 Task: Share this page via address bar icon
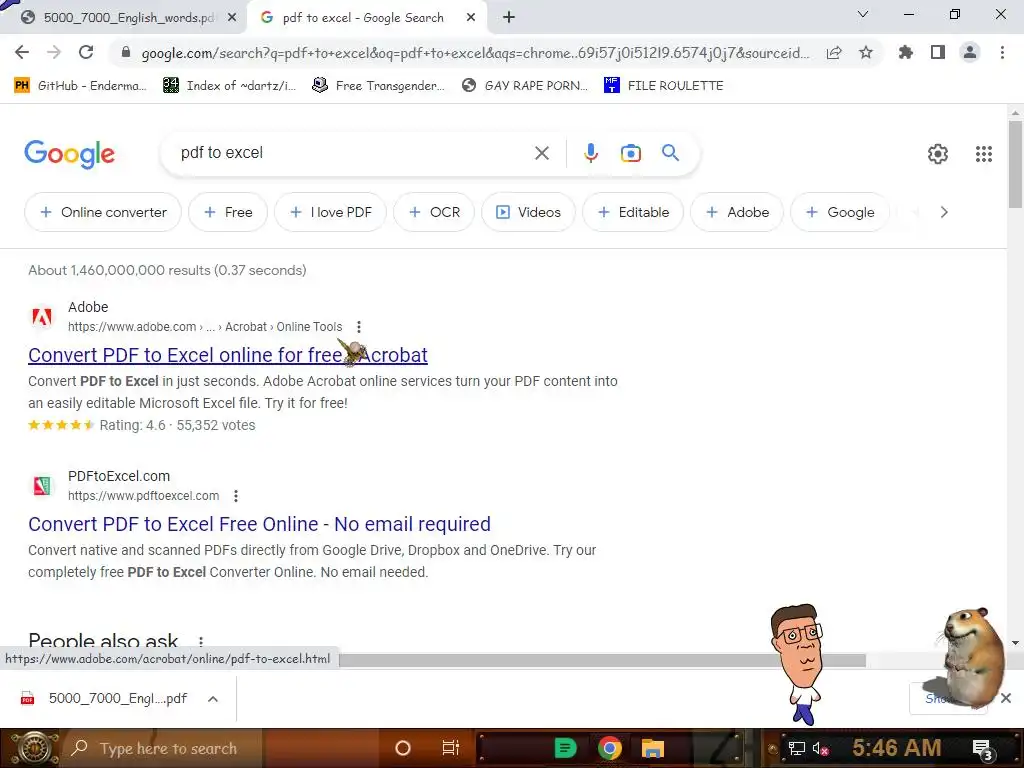(834, 53)
